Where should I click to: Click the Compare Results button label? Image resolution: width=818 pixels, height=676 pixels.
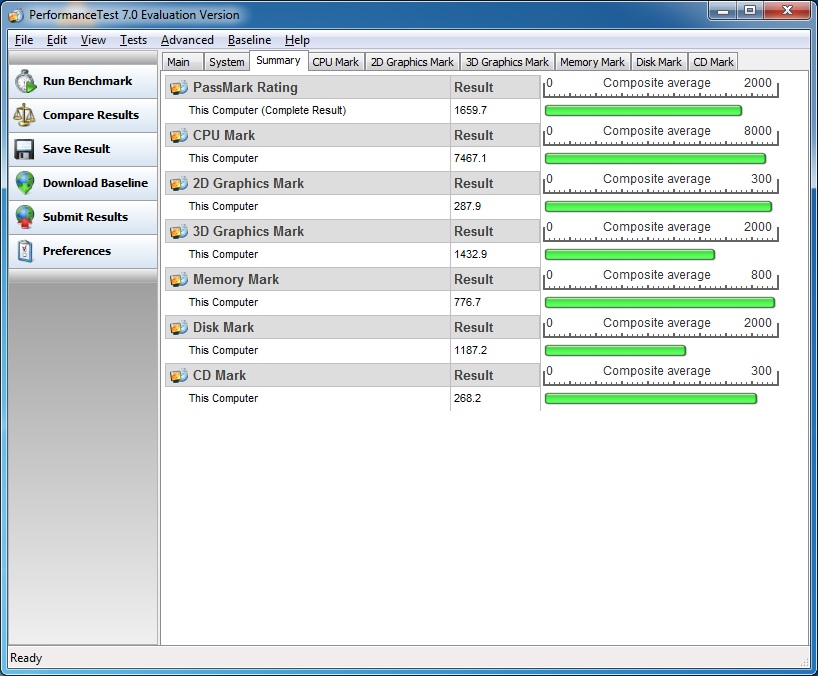91,115
